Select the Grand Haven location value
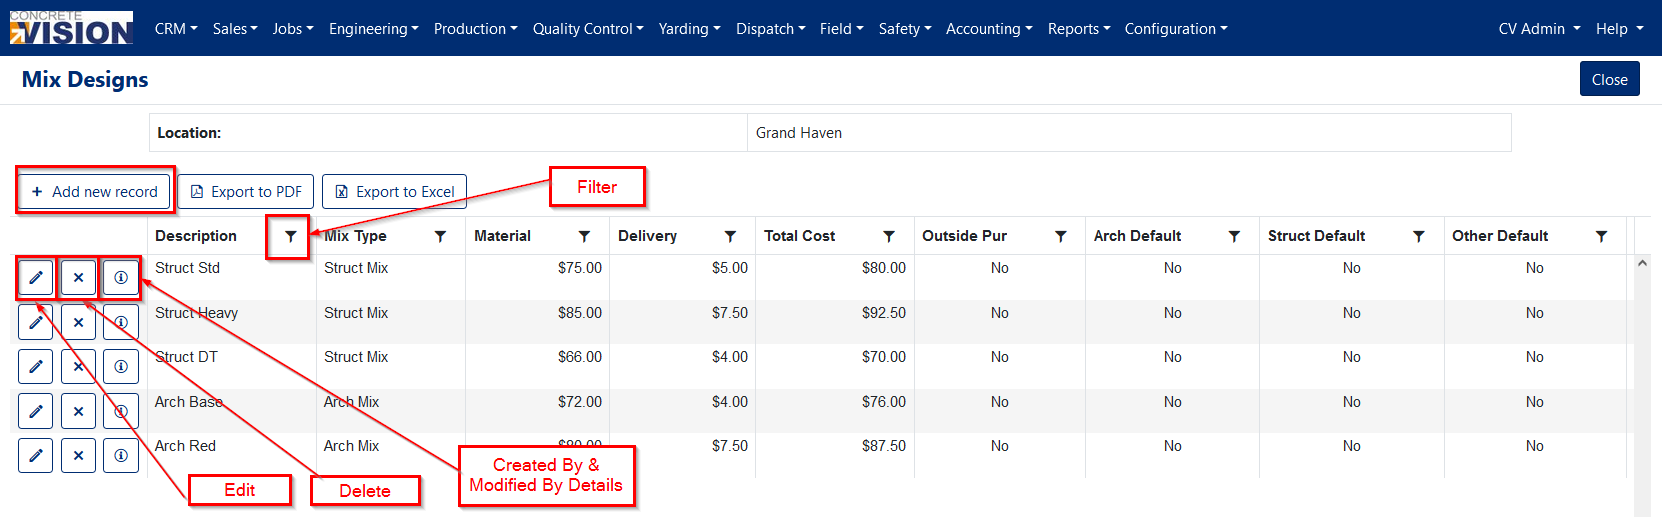 [799, 133]
